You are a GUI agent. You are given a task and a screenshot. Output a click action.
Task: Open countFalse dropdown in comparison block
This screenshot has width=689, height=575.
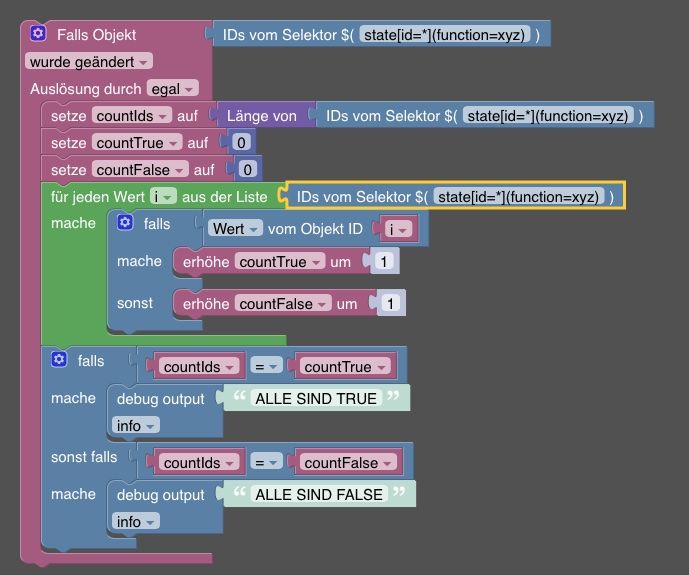tap(348, 463)
